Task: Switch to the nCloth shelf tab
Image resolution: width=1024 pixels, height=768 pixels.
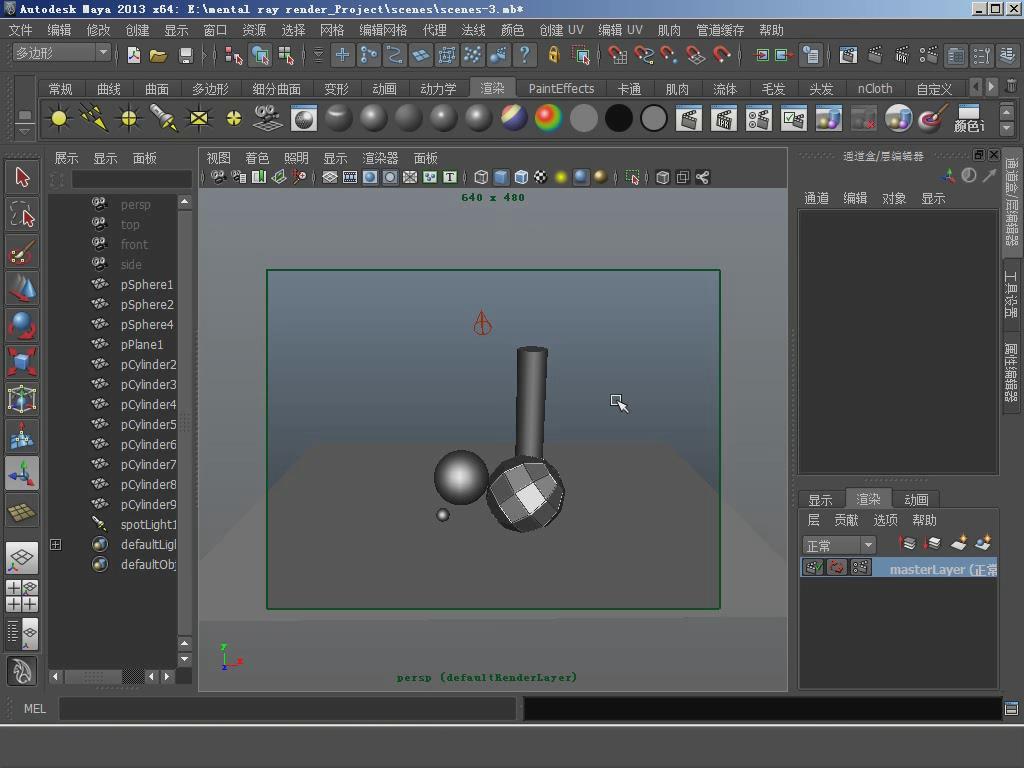Action: point(874,89)
